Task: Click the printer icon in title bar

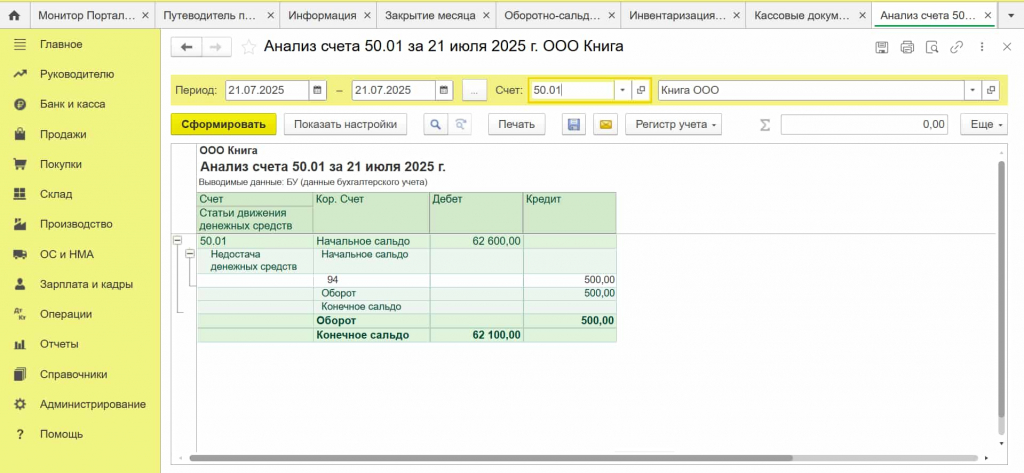Action: (x=907, y=47)
